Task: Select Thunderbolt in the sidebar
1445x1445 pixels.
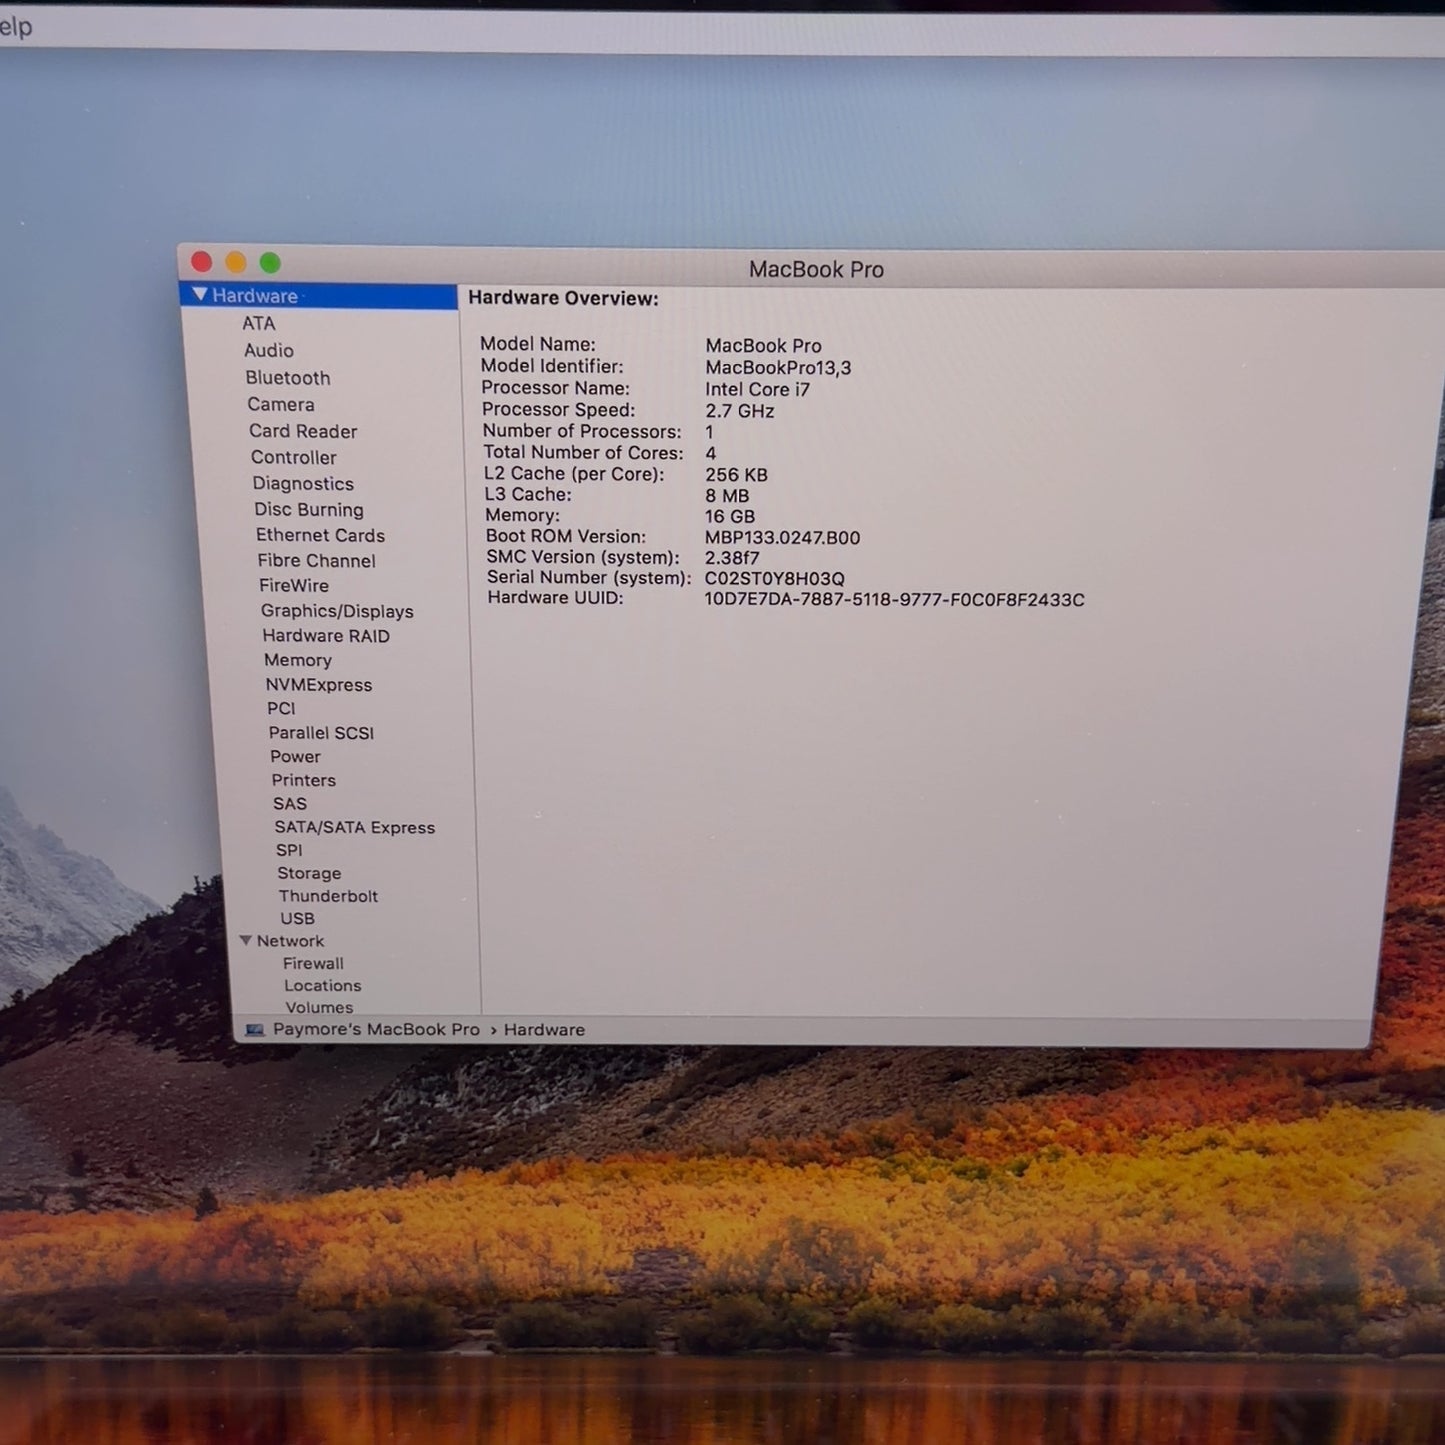Action: click(328, 896)
